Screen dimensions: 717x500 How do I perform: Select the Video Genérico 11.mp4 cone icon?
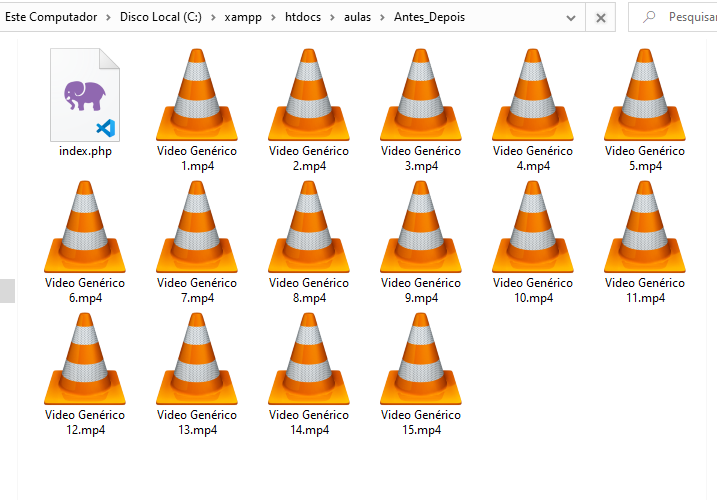pyautogui.click(x=645, y=226)
